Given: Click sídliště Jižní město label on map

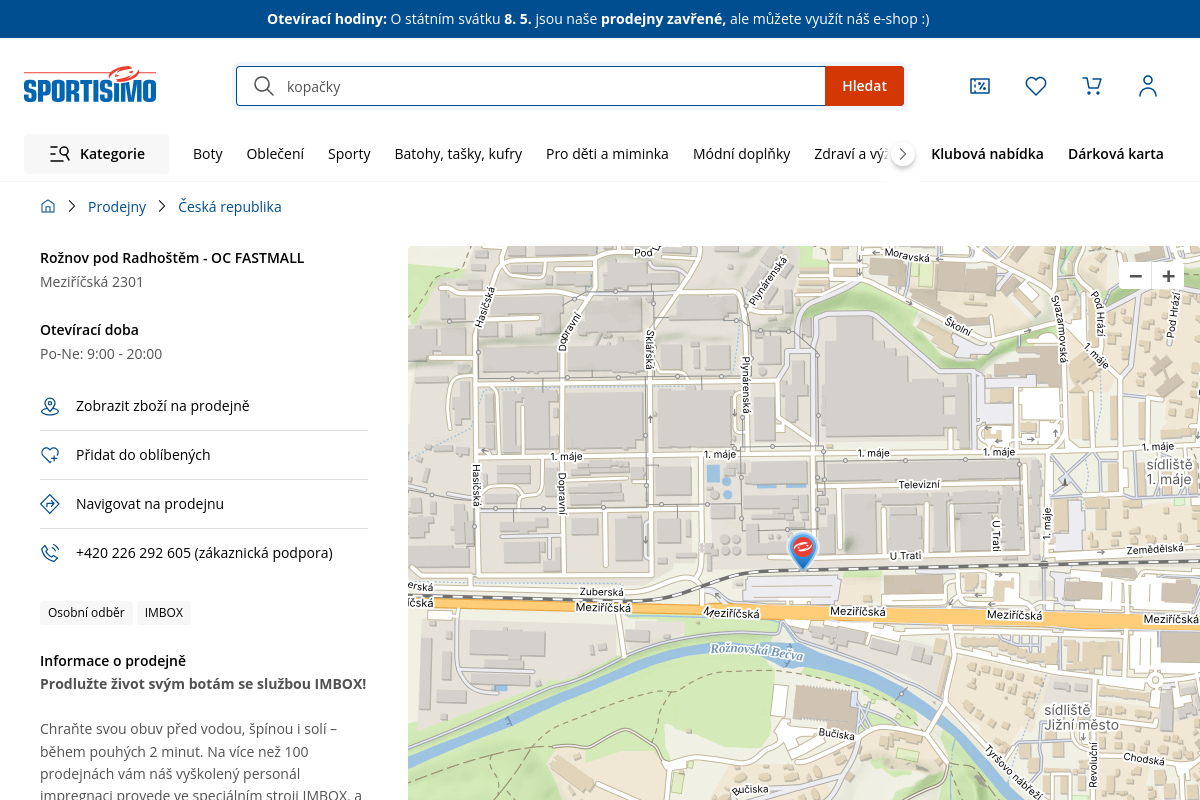Looking at the screenshot, I should (1081, 717).
